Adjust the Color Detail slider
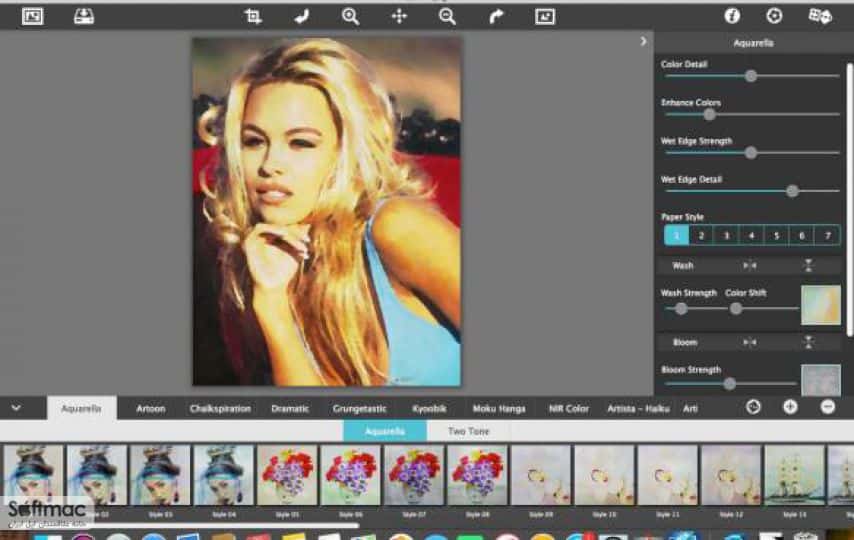Screen dimensions: 854x540 click(x=751, y=76)
